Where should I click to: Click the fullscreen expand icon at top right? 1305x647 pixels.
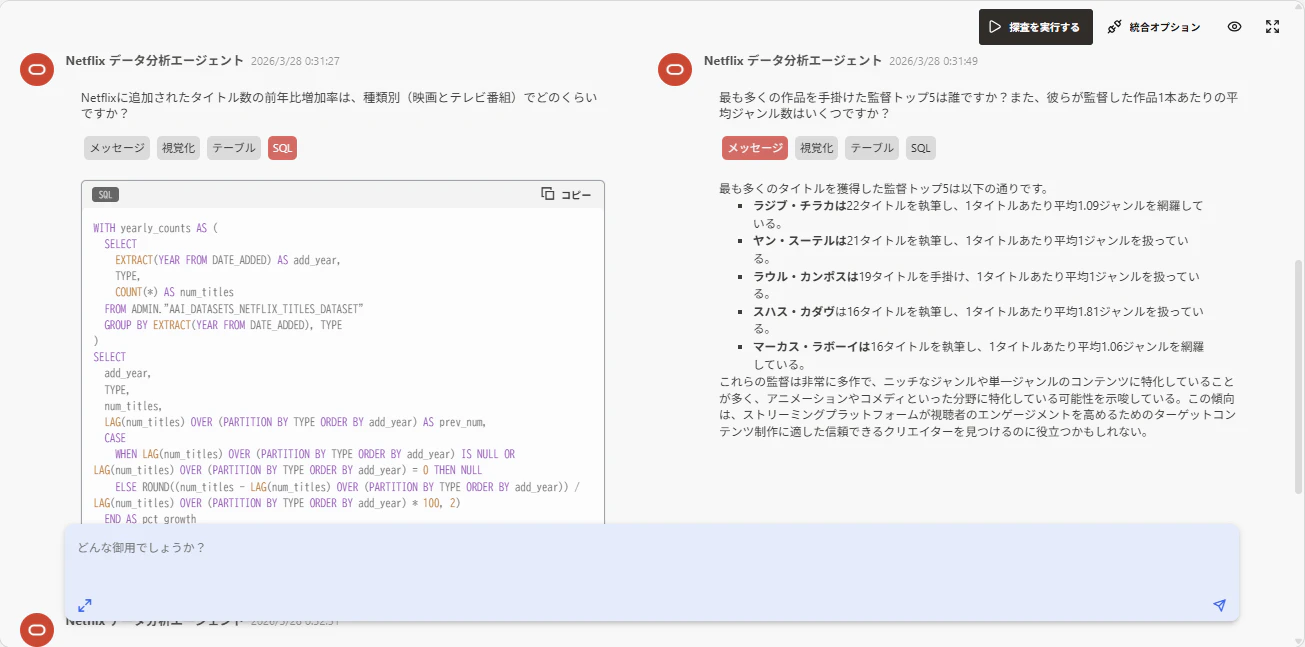[x=1272, y=27]
